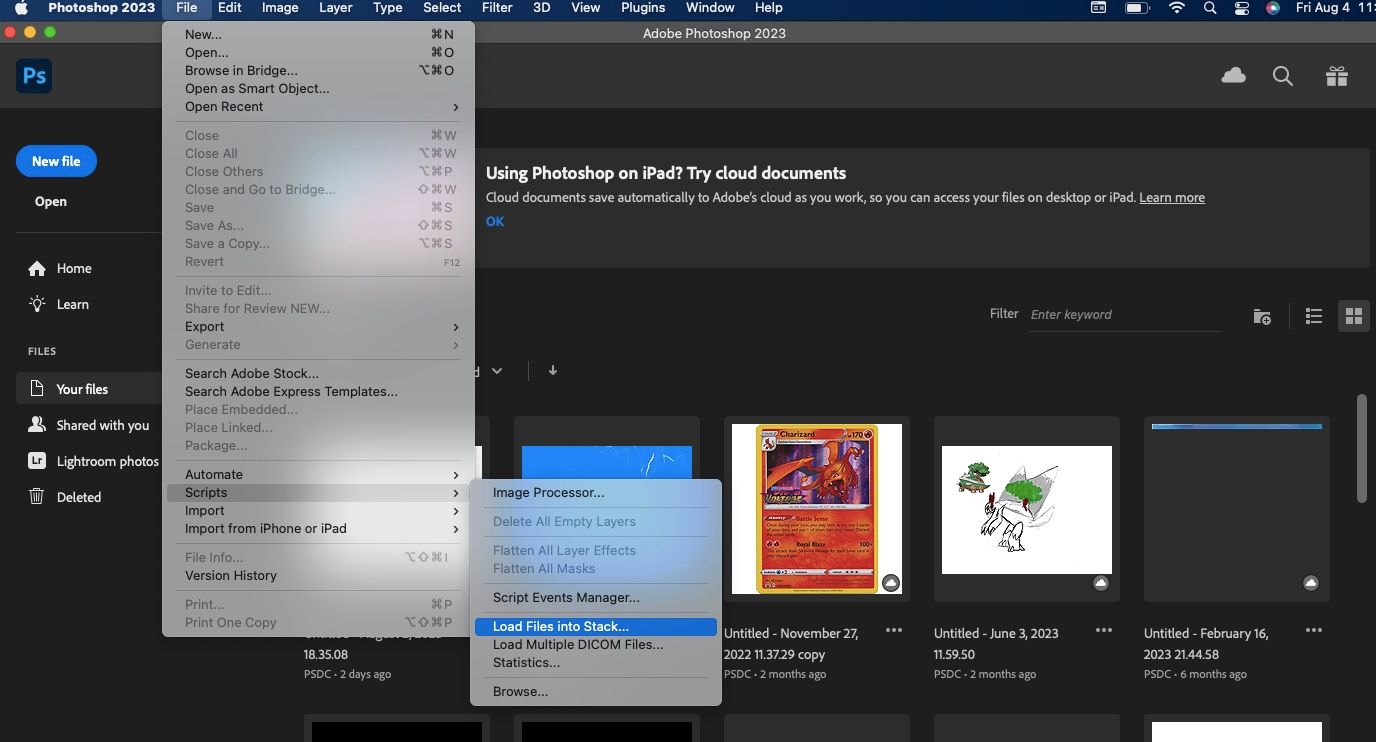Expand the Export submenu
Image resolution: width=1376 pixels, height=742 pixels.
(x=318, y=327)
